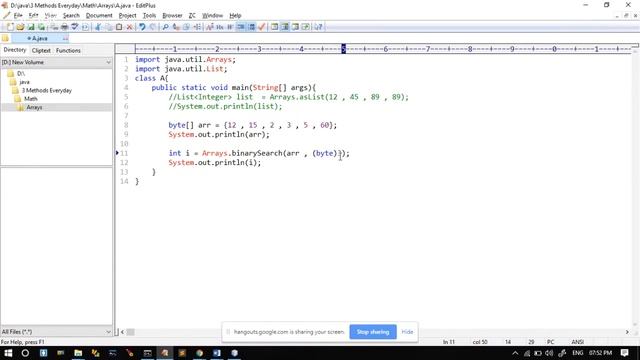Screen dimensions: 640x360
Task: Open the notification center tray icon
Action: 624,353
